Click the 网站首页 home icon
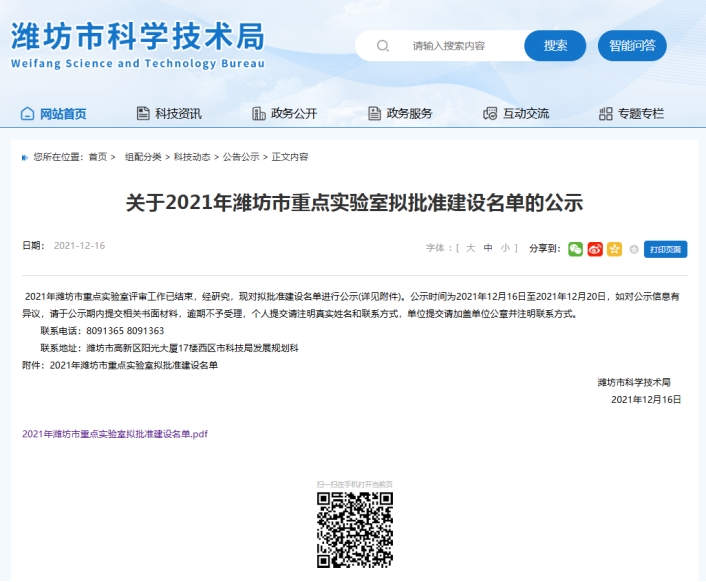Viewport: 706px width, 582px height. click(27, 114)
